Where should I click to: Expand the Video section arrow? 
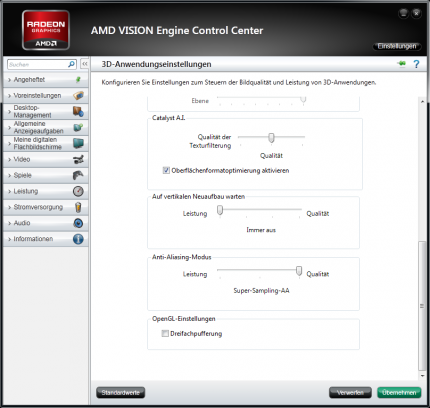click(x=9, y=160)
